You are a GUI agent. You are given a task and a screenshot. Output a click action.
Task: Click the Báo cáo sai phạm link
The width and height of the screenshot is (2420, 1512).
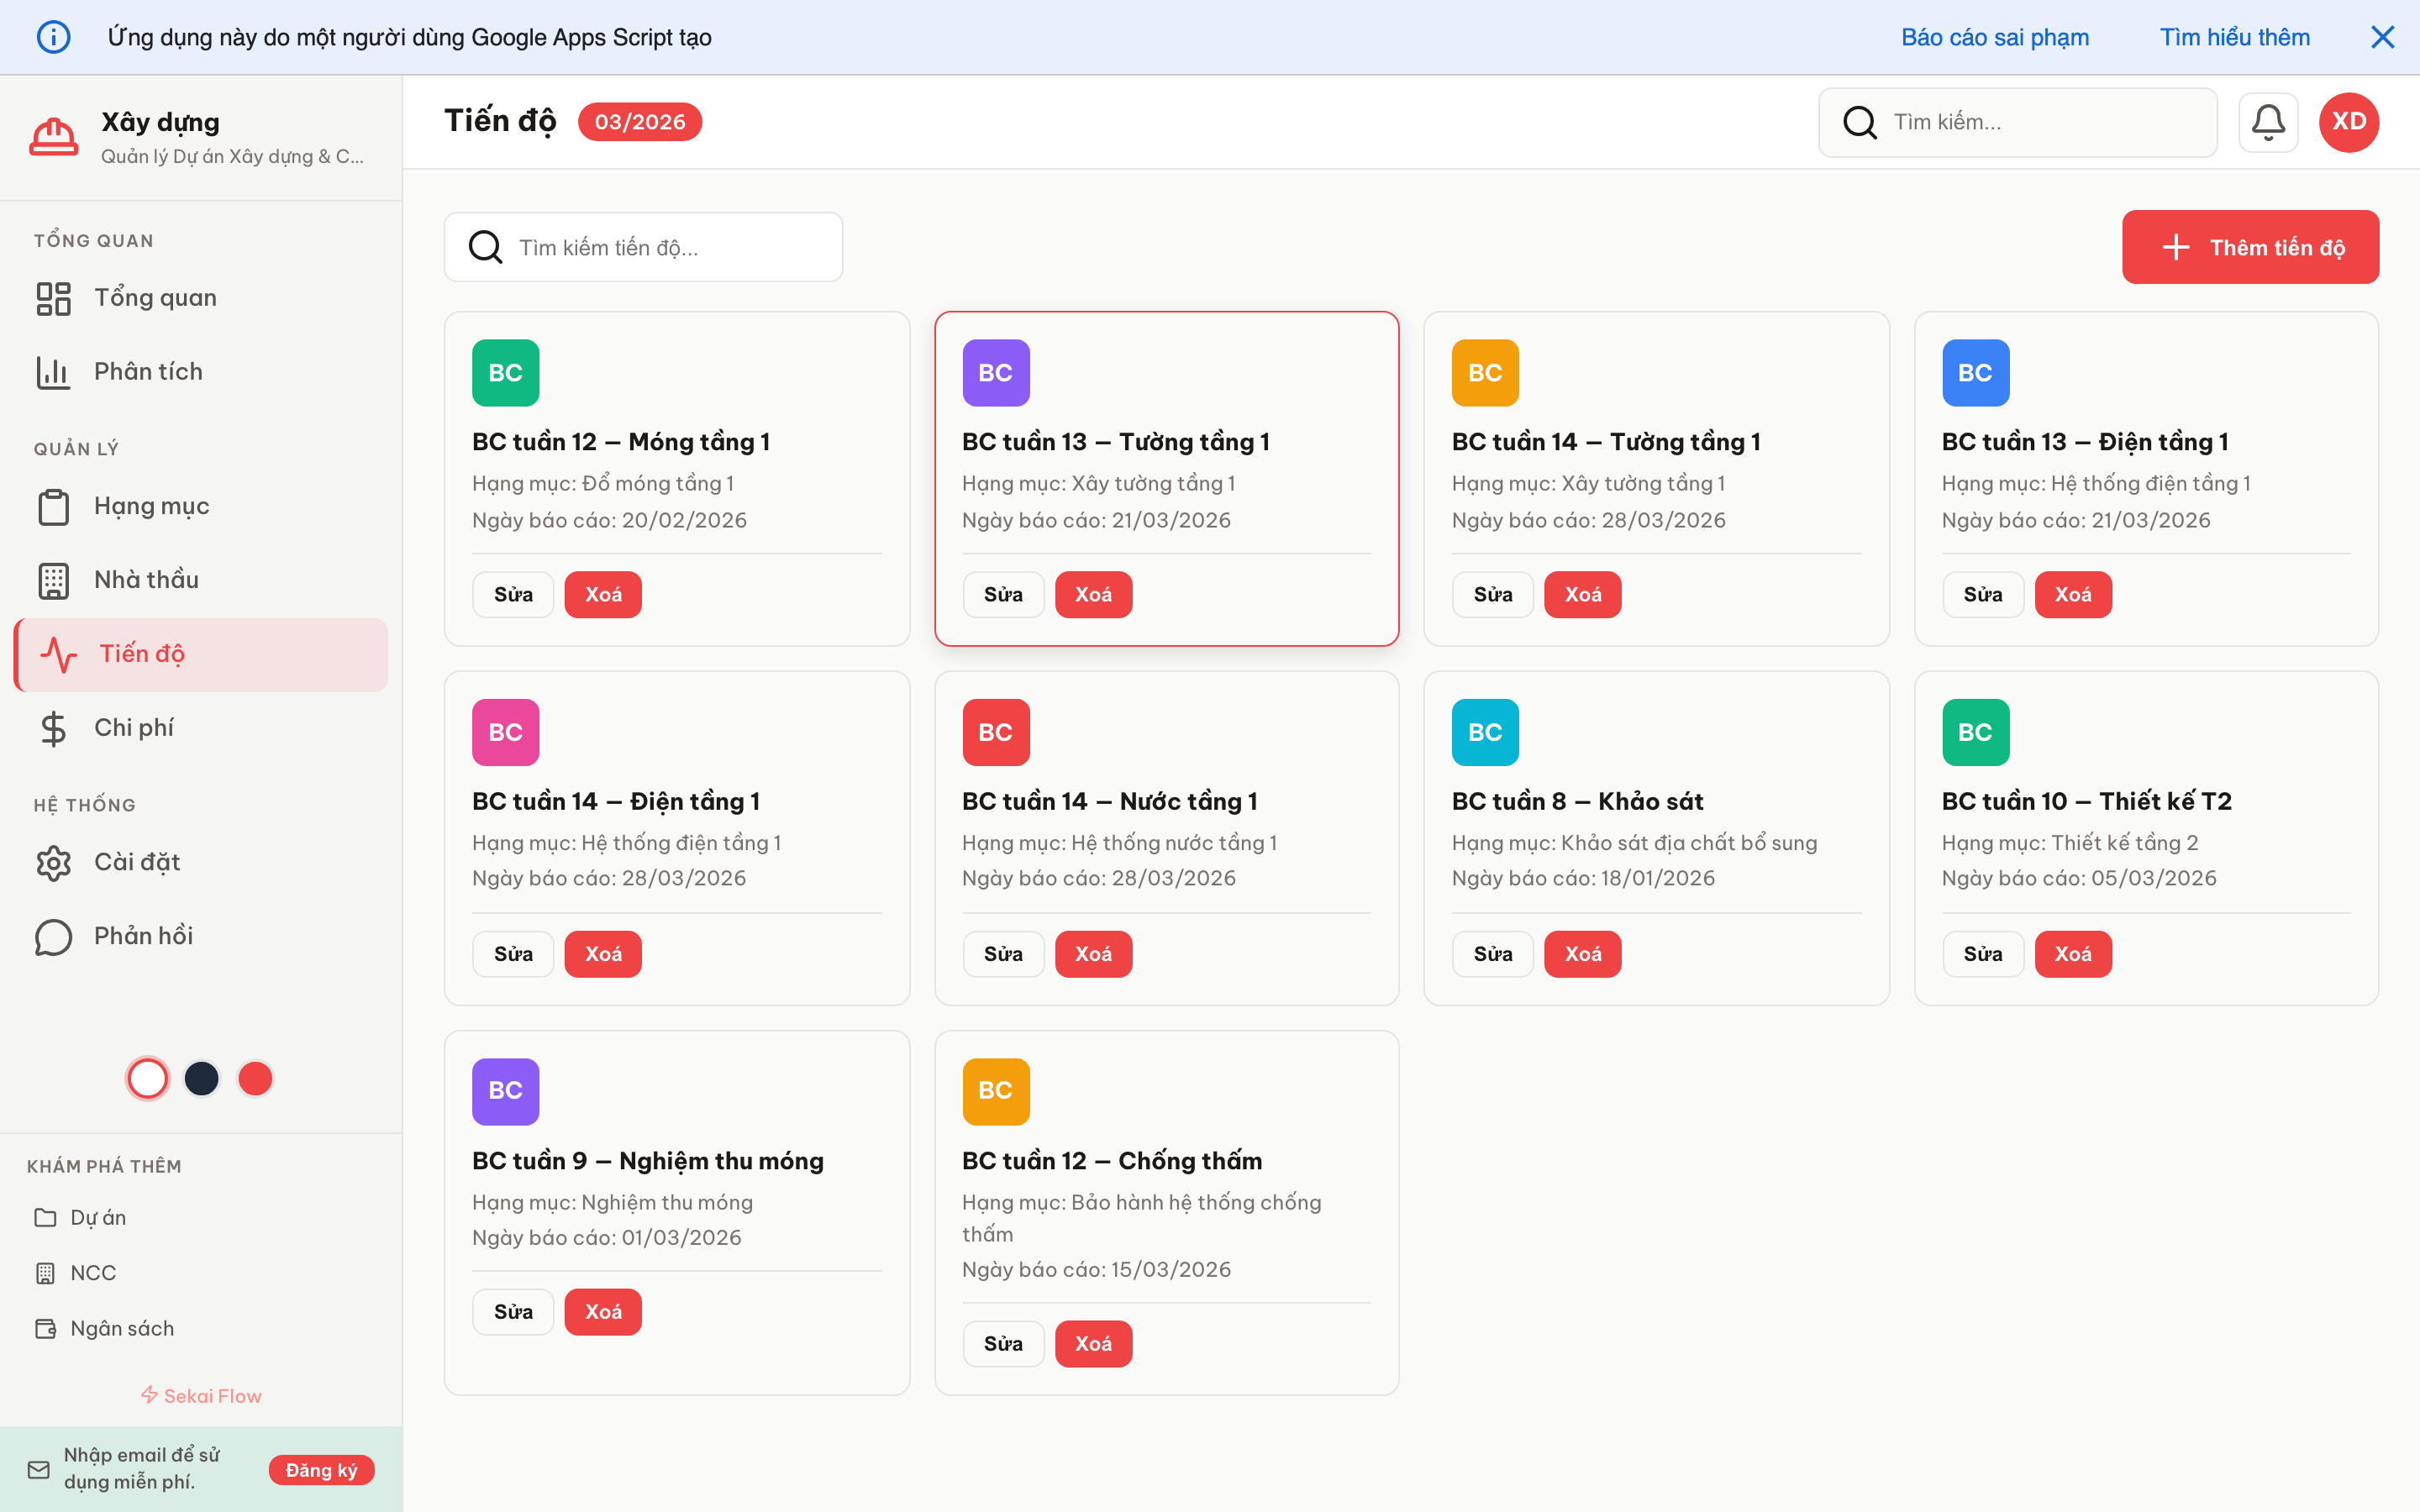pyautogui.click(x=1994, y=37)
